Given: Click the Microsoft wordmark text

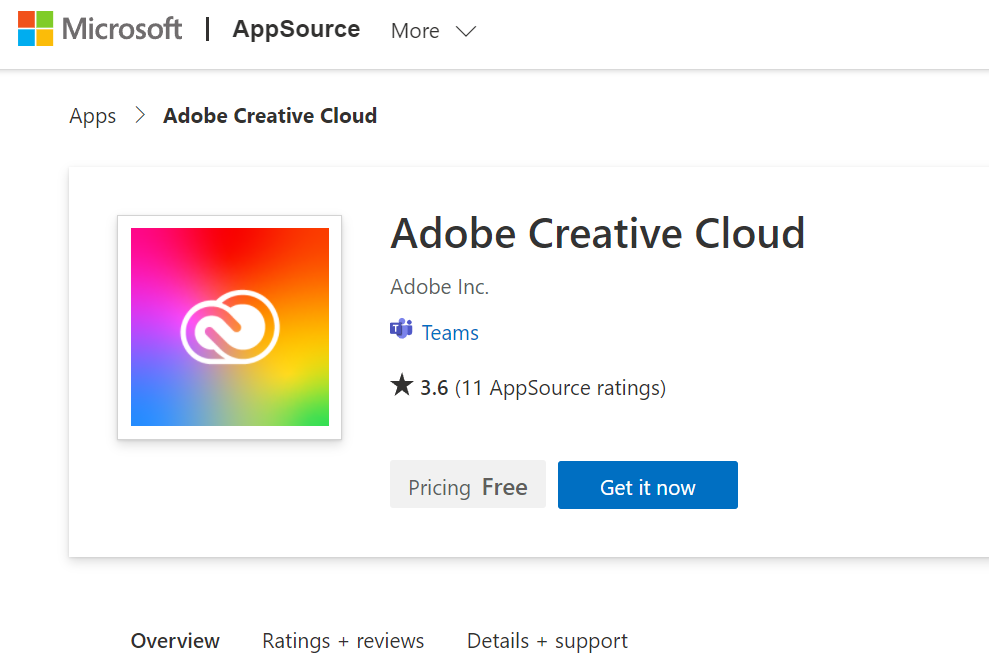Looking at the screenshot, I should [122, 29].
